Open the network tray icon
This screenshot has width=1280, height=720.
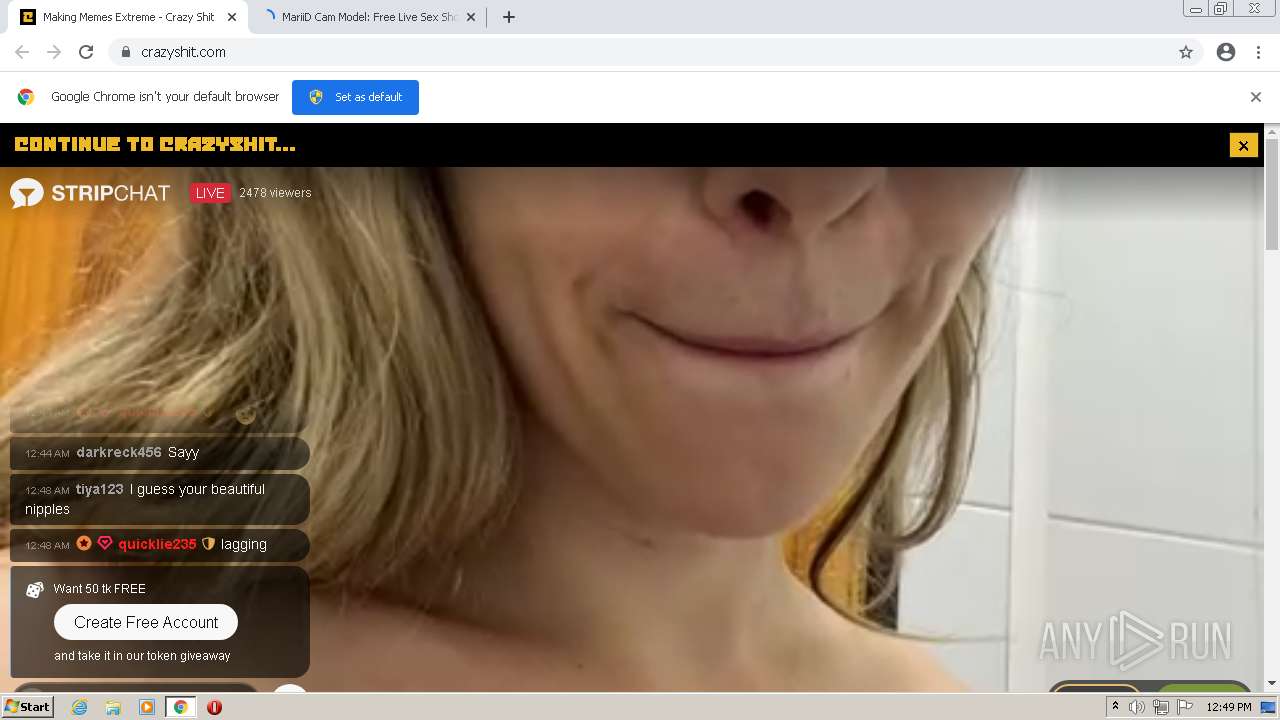[1161, 707]
